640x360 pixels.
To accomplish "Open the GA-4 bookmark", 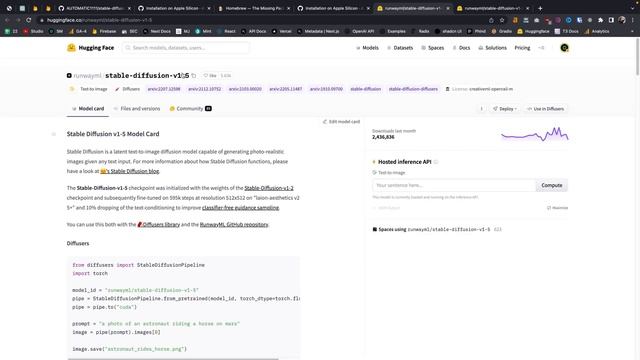I will click(x=78, y=31).
